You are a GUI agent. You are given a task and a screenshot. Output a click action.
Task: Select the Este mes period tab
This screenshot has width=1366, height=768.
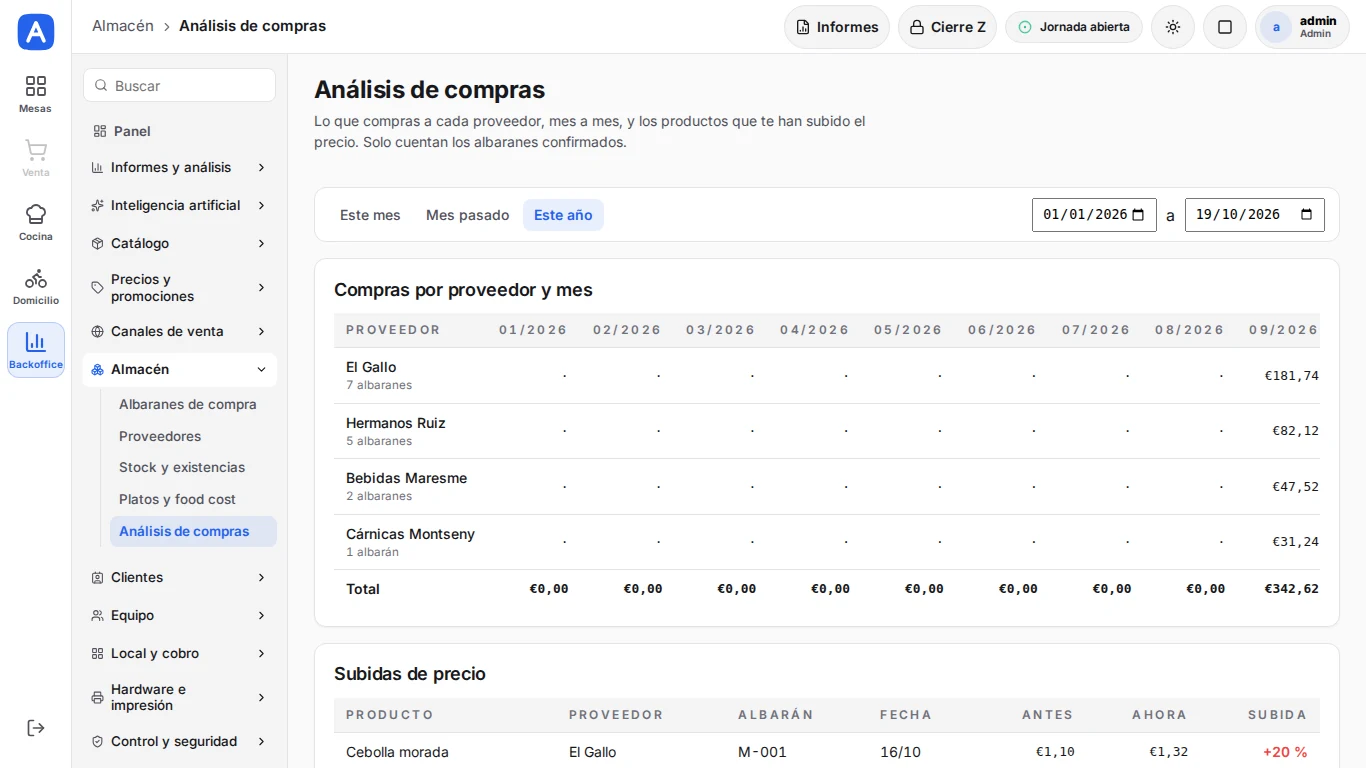click(x=370, y=215)
